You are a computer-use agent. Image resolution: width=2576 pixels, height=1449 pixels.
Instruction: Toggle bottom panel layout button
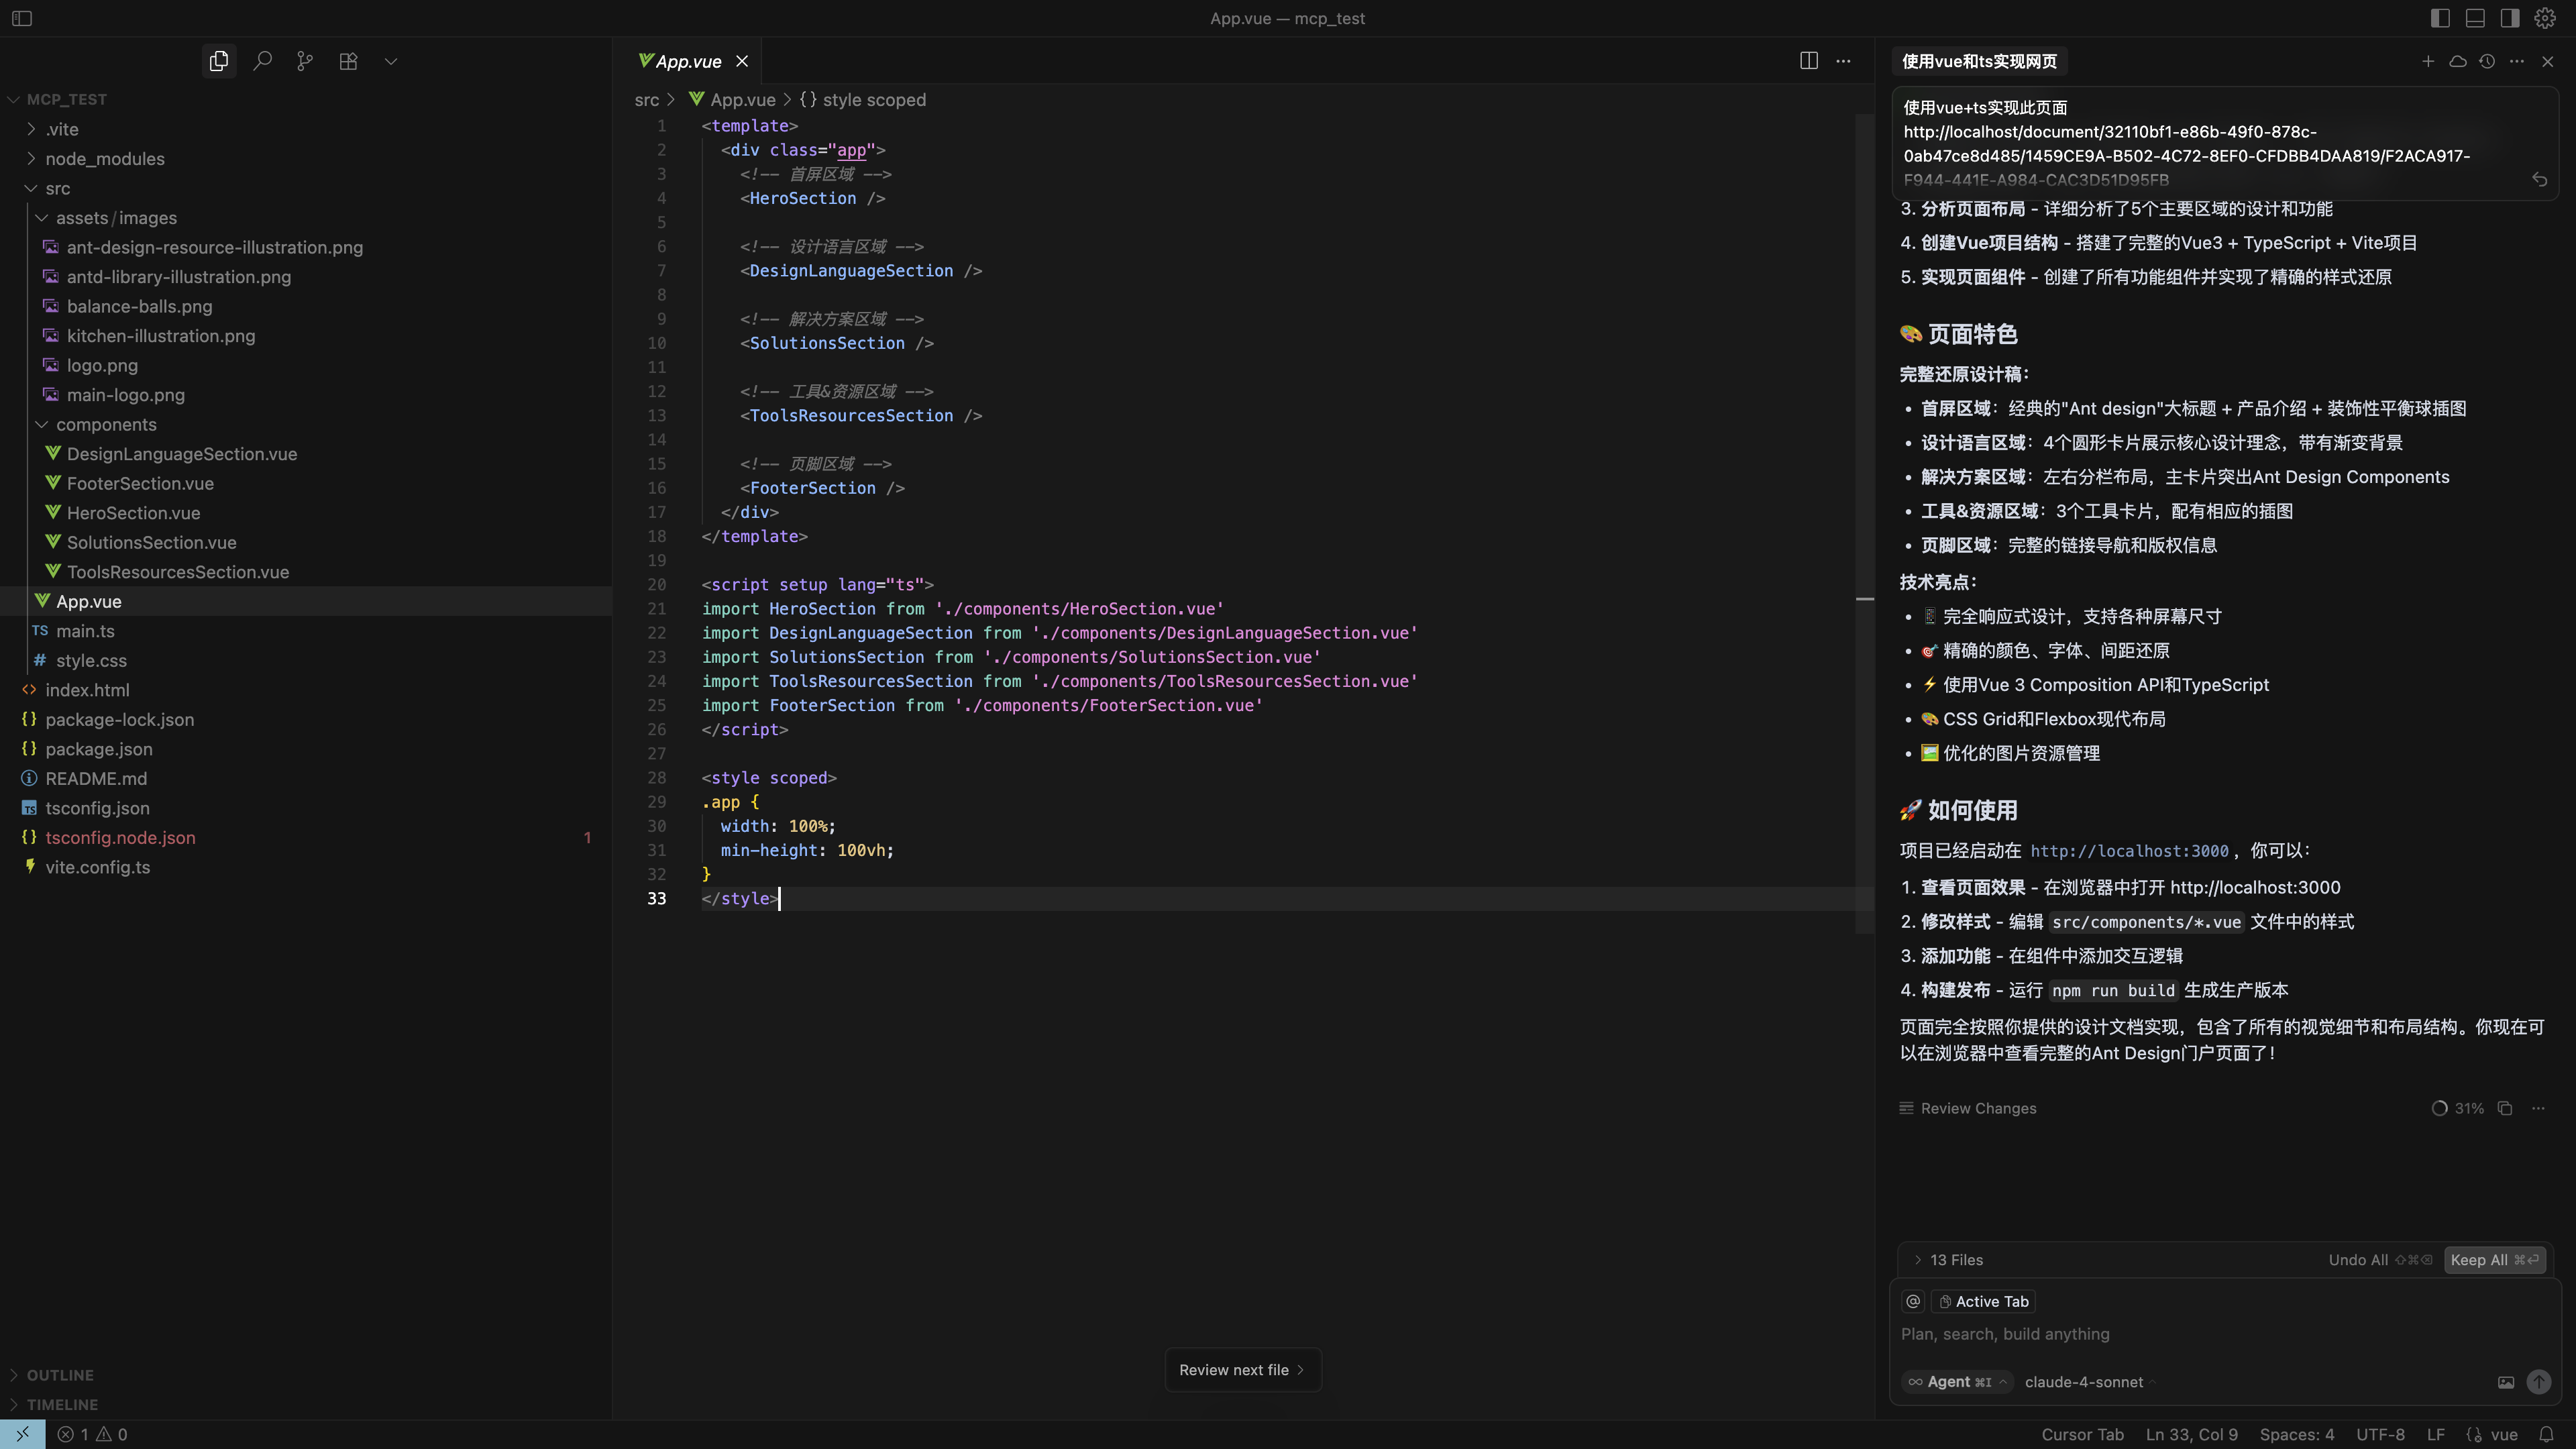point(2475,18)
